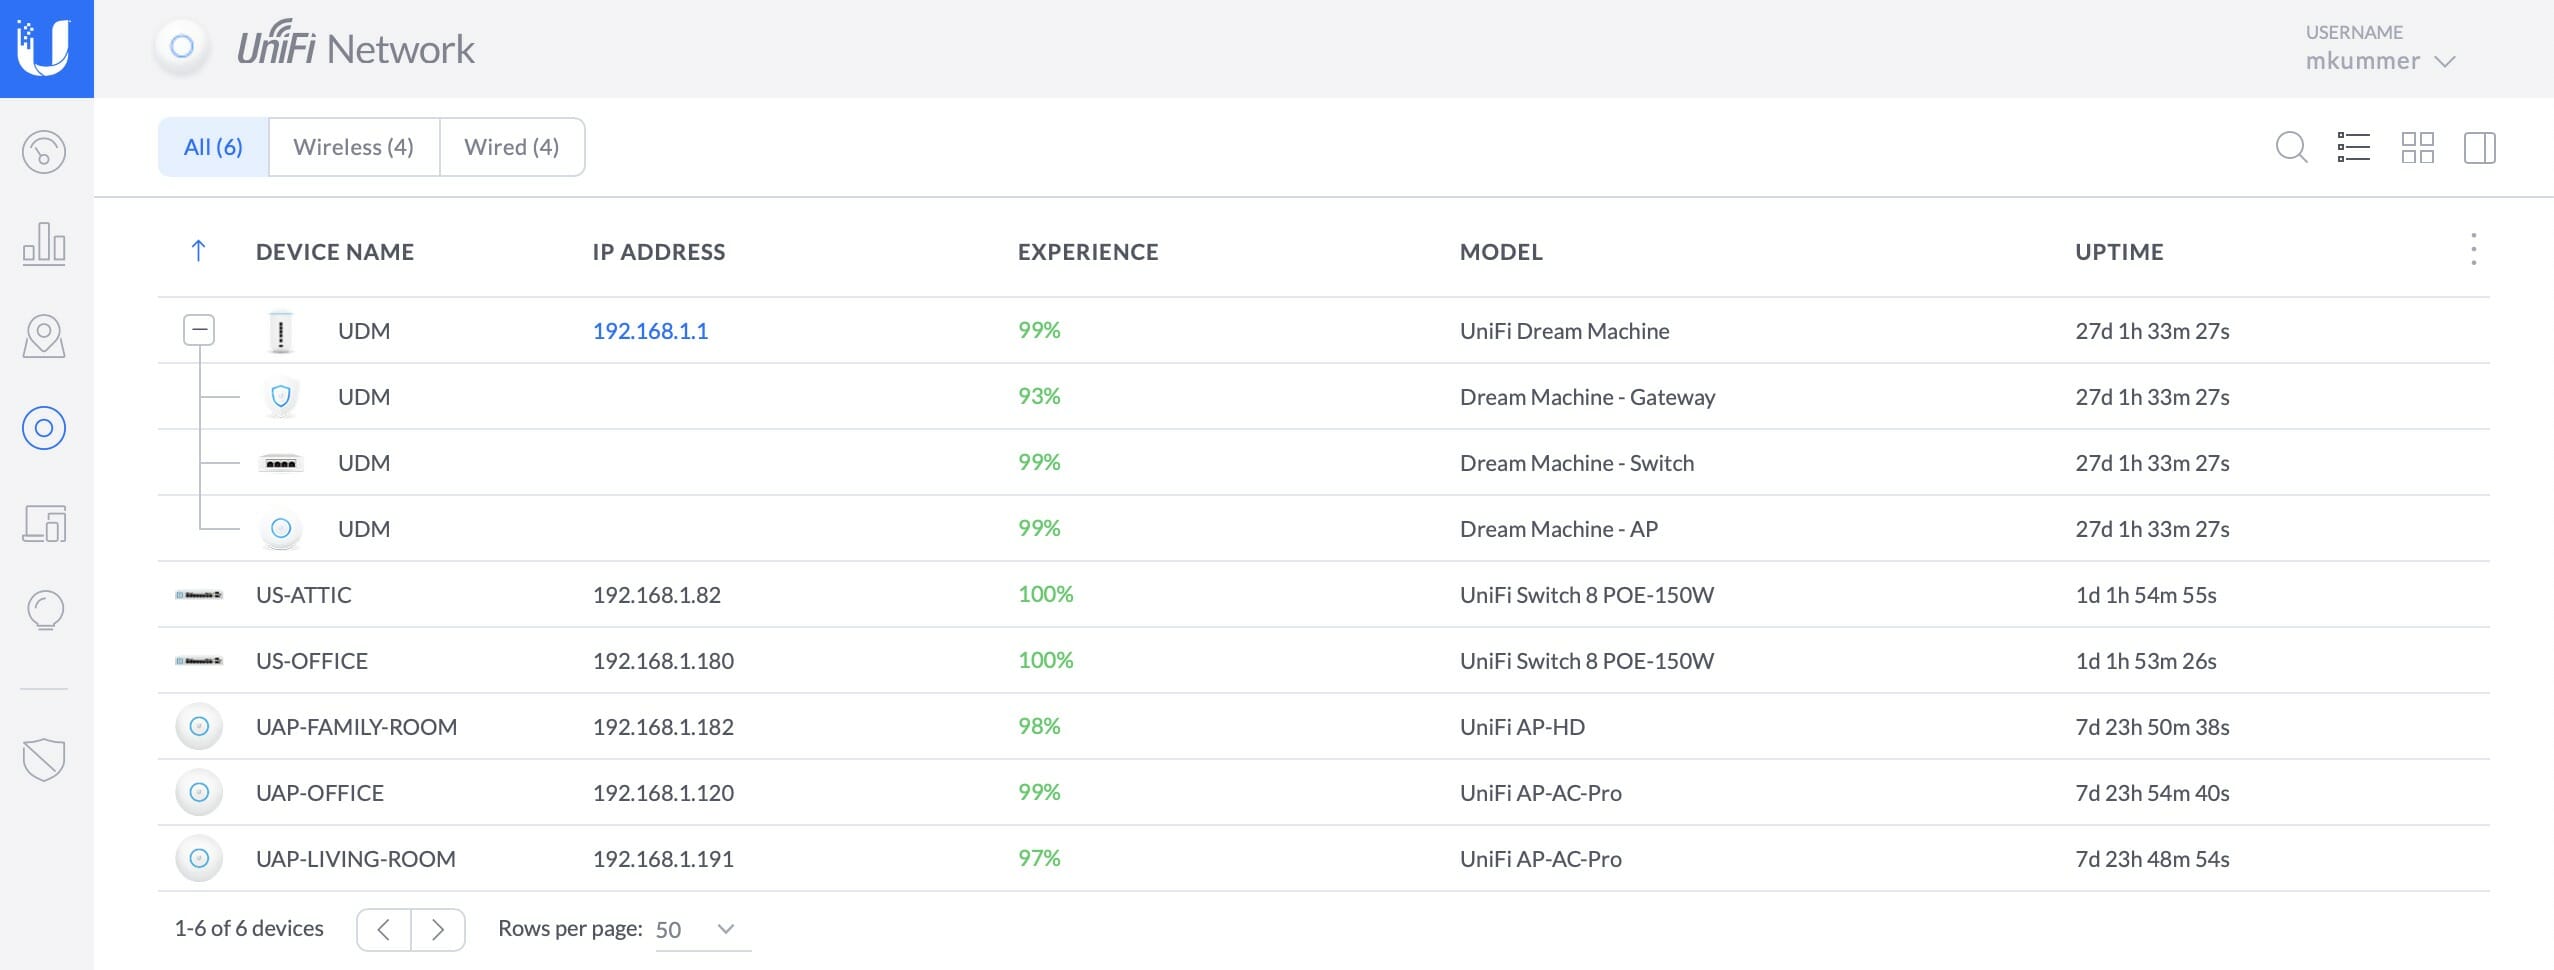Switch to list view layout
The height and width of the screenshot is (970, 2554).
(x=2353, y=148)
